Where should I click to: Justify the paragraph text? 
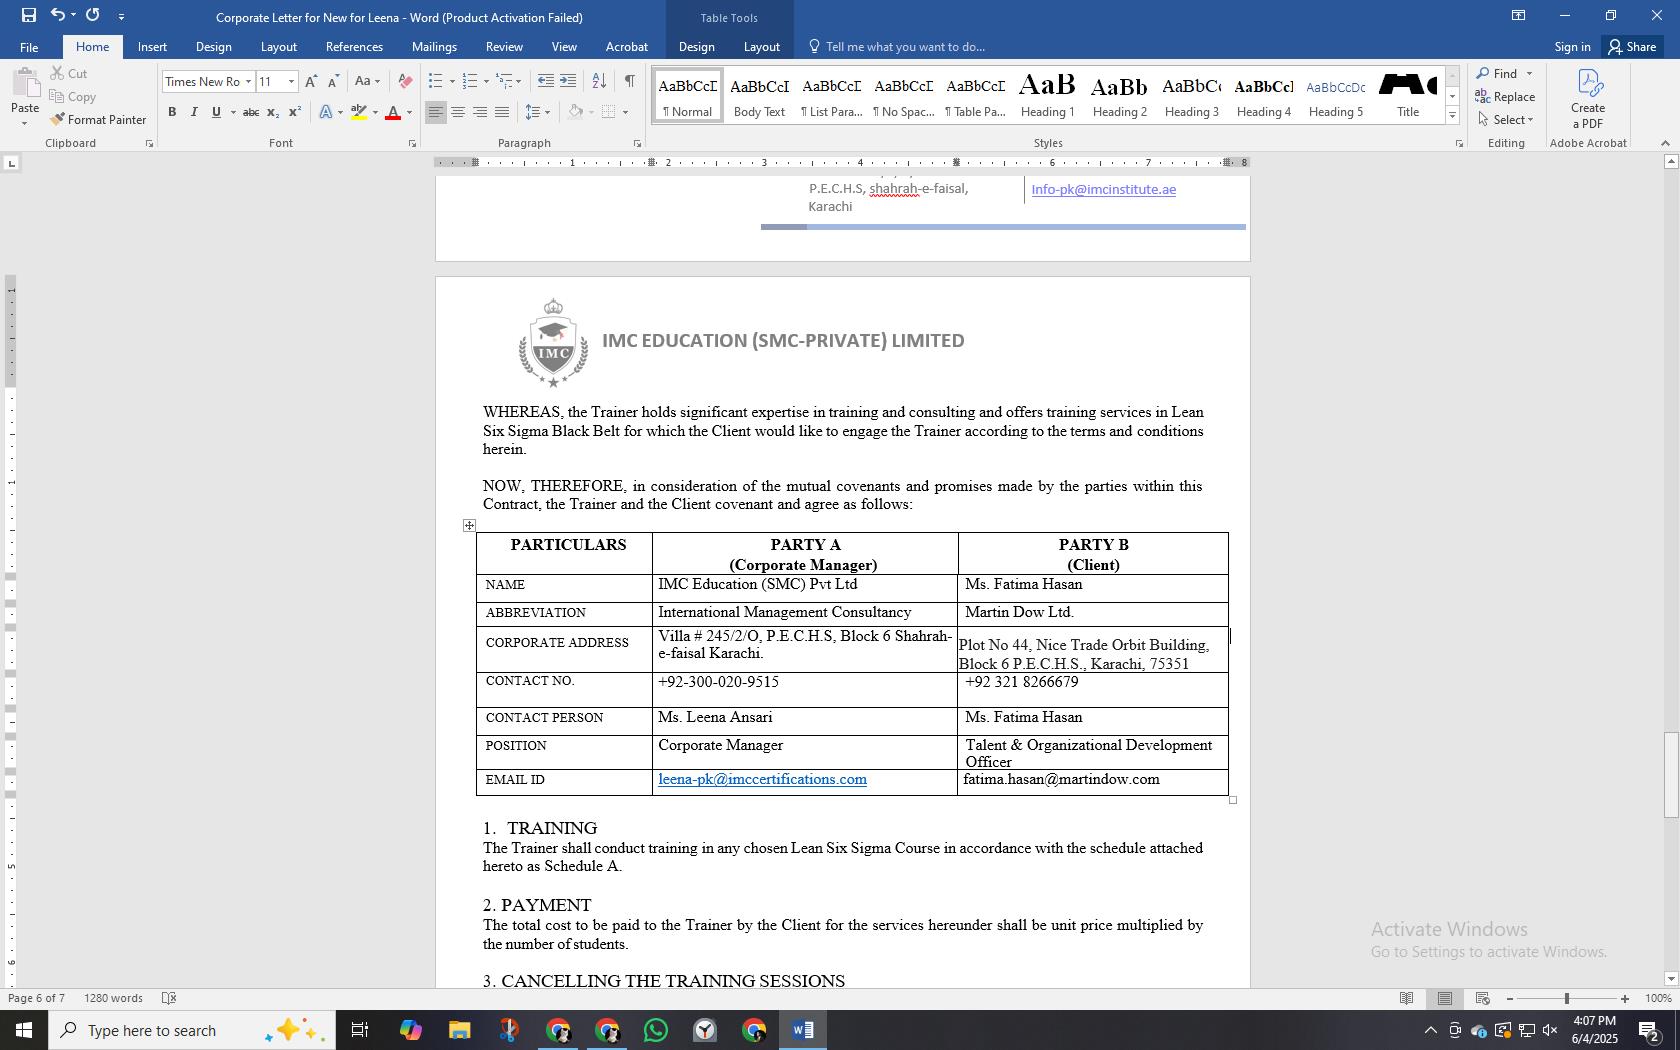click(x=502, y=112)
